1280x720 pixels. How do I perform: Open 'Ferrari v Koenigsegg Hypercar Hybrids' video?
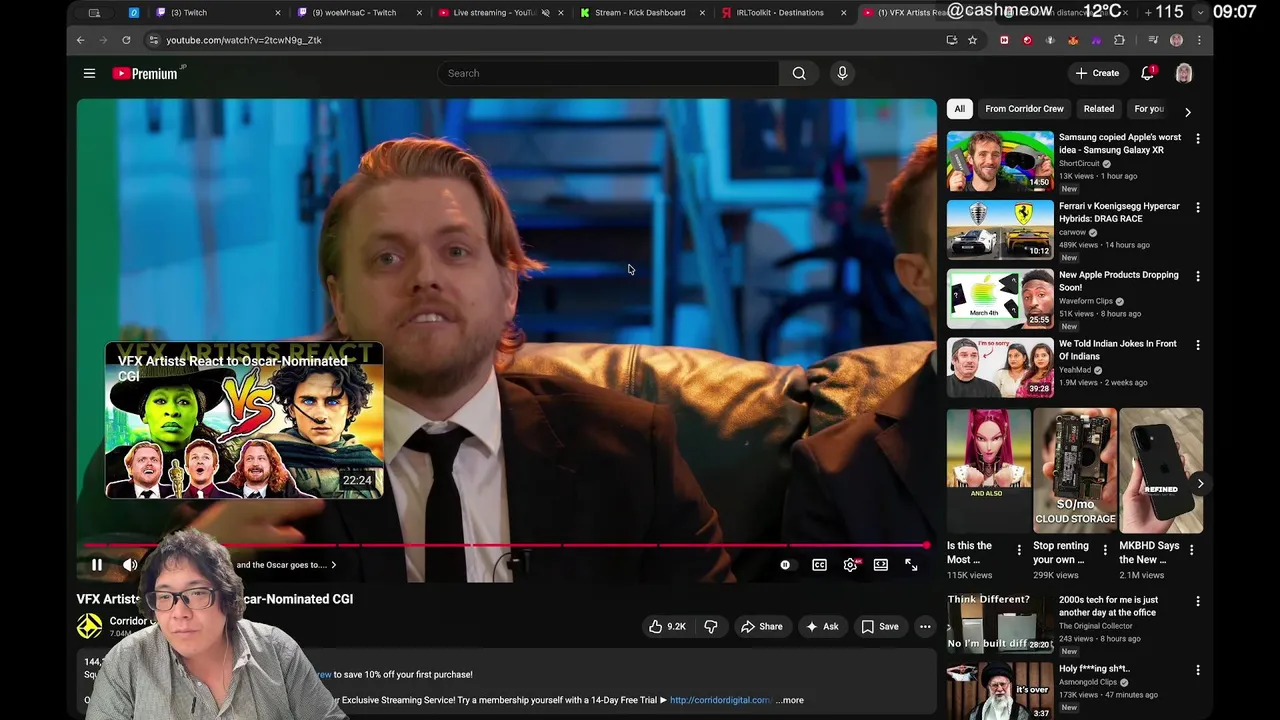coord(1119,212)
